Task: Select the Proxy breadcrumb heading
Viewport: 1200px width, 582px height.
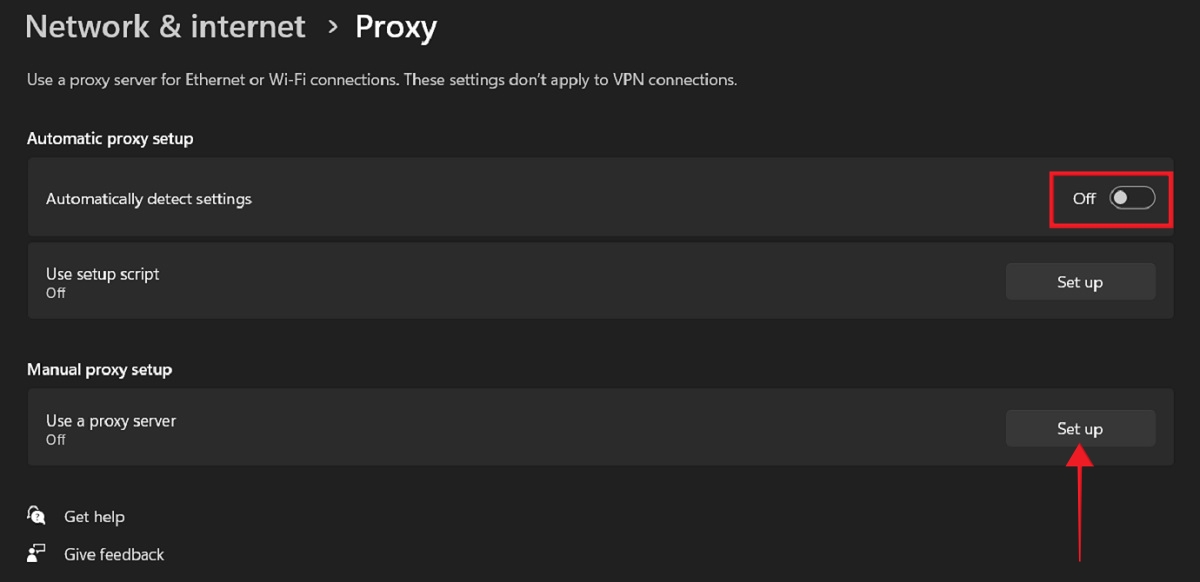Action: [x=396, y=26]
